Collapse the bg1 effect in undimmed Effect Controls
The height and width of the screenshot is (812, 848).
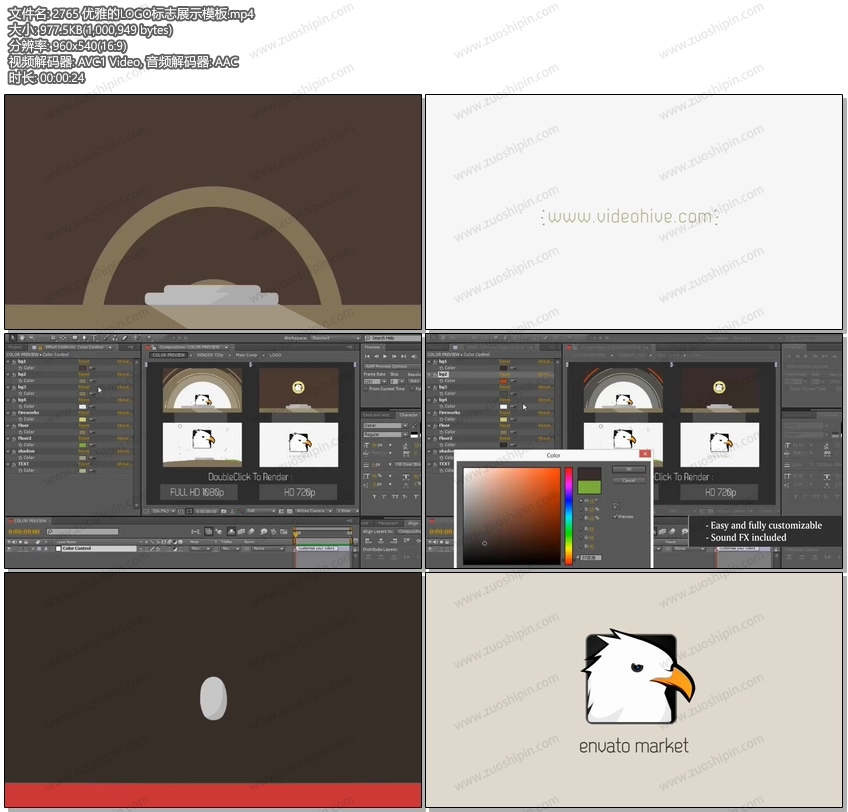[x=8, y=361]
